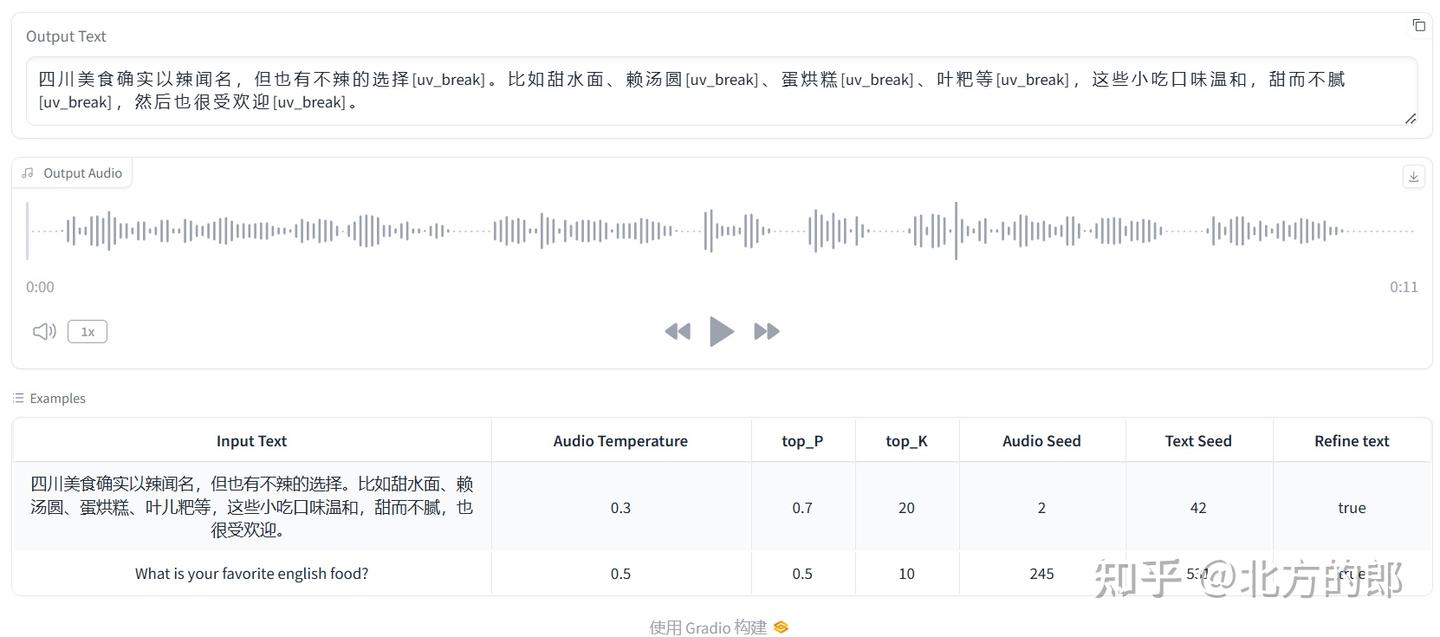
Task: Click the list icon next to Examples
Action: click(x=16, y=397)
